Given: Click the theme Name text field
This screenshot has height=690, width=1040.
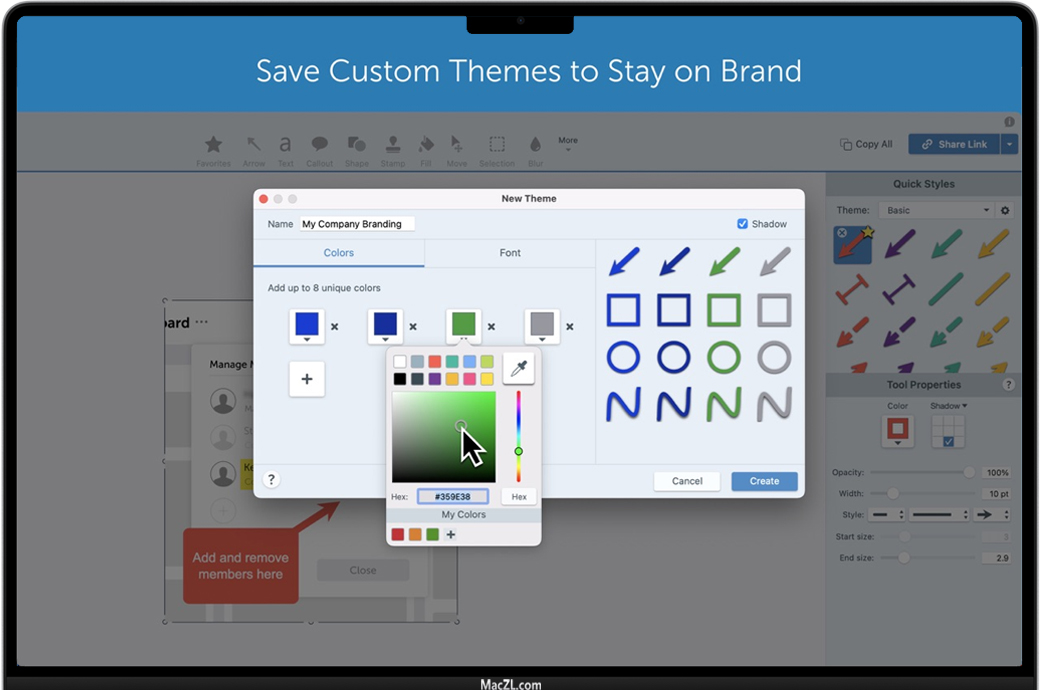Looking at the screenshot, I should (x=357, y=224).
